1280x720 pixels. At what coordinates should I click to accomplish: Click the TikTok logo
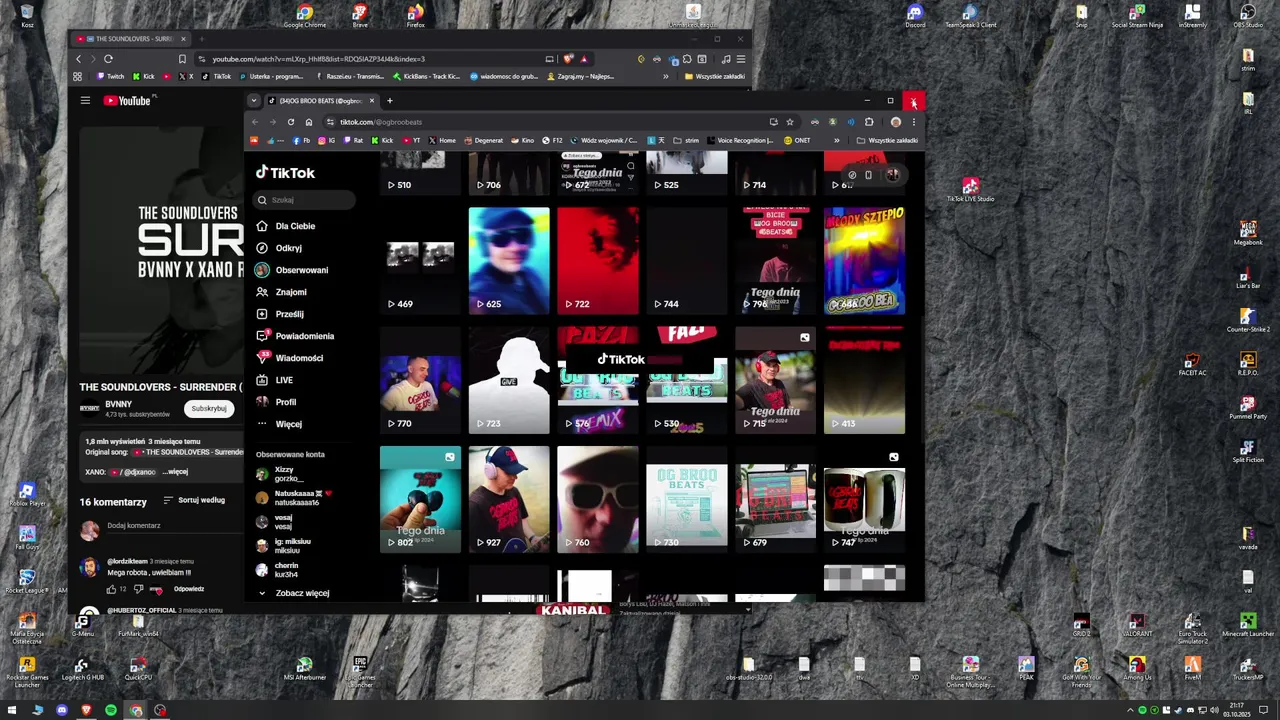(285, 172)
